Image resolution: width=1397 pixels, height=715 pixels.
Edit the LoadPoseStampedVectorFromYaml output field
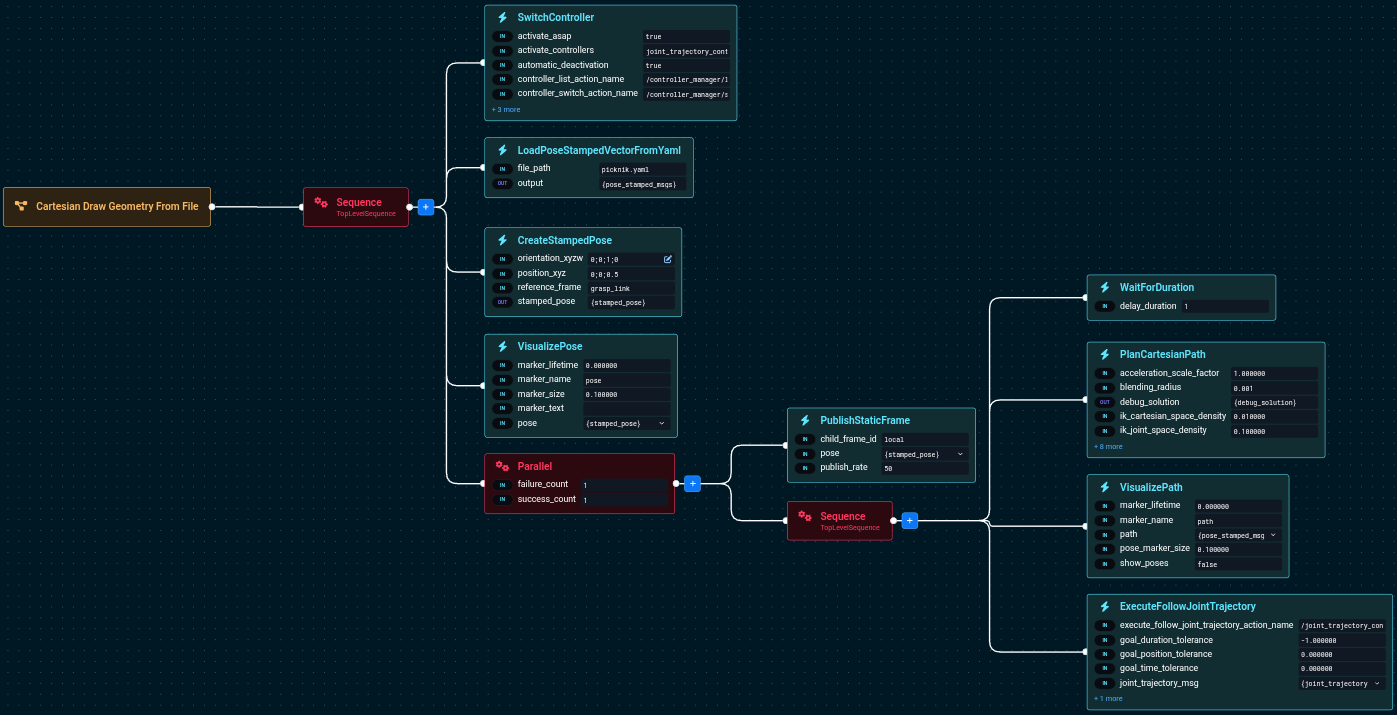[643, 184]
